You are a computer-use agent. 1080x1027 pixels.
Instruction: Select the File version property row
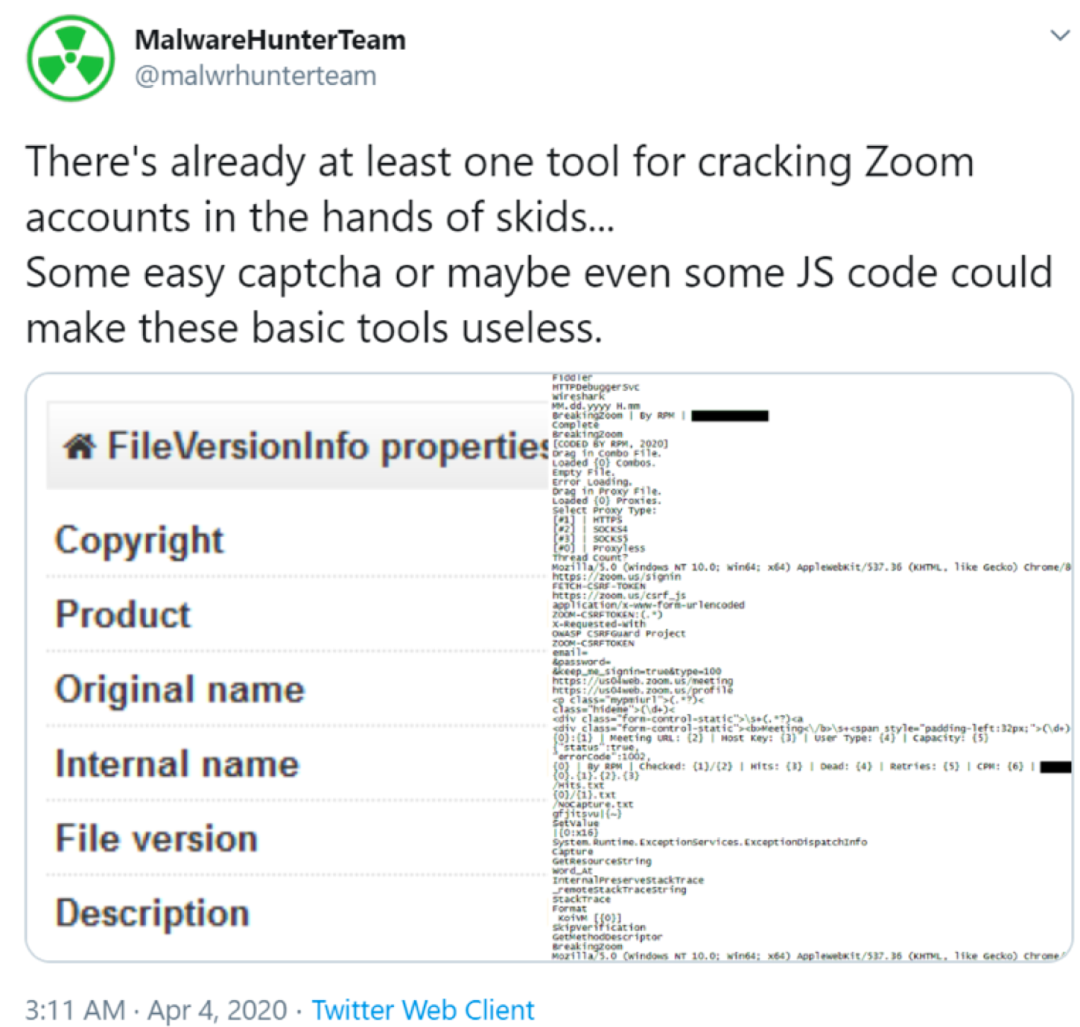pyautogui.click(x=156, y=838)
